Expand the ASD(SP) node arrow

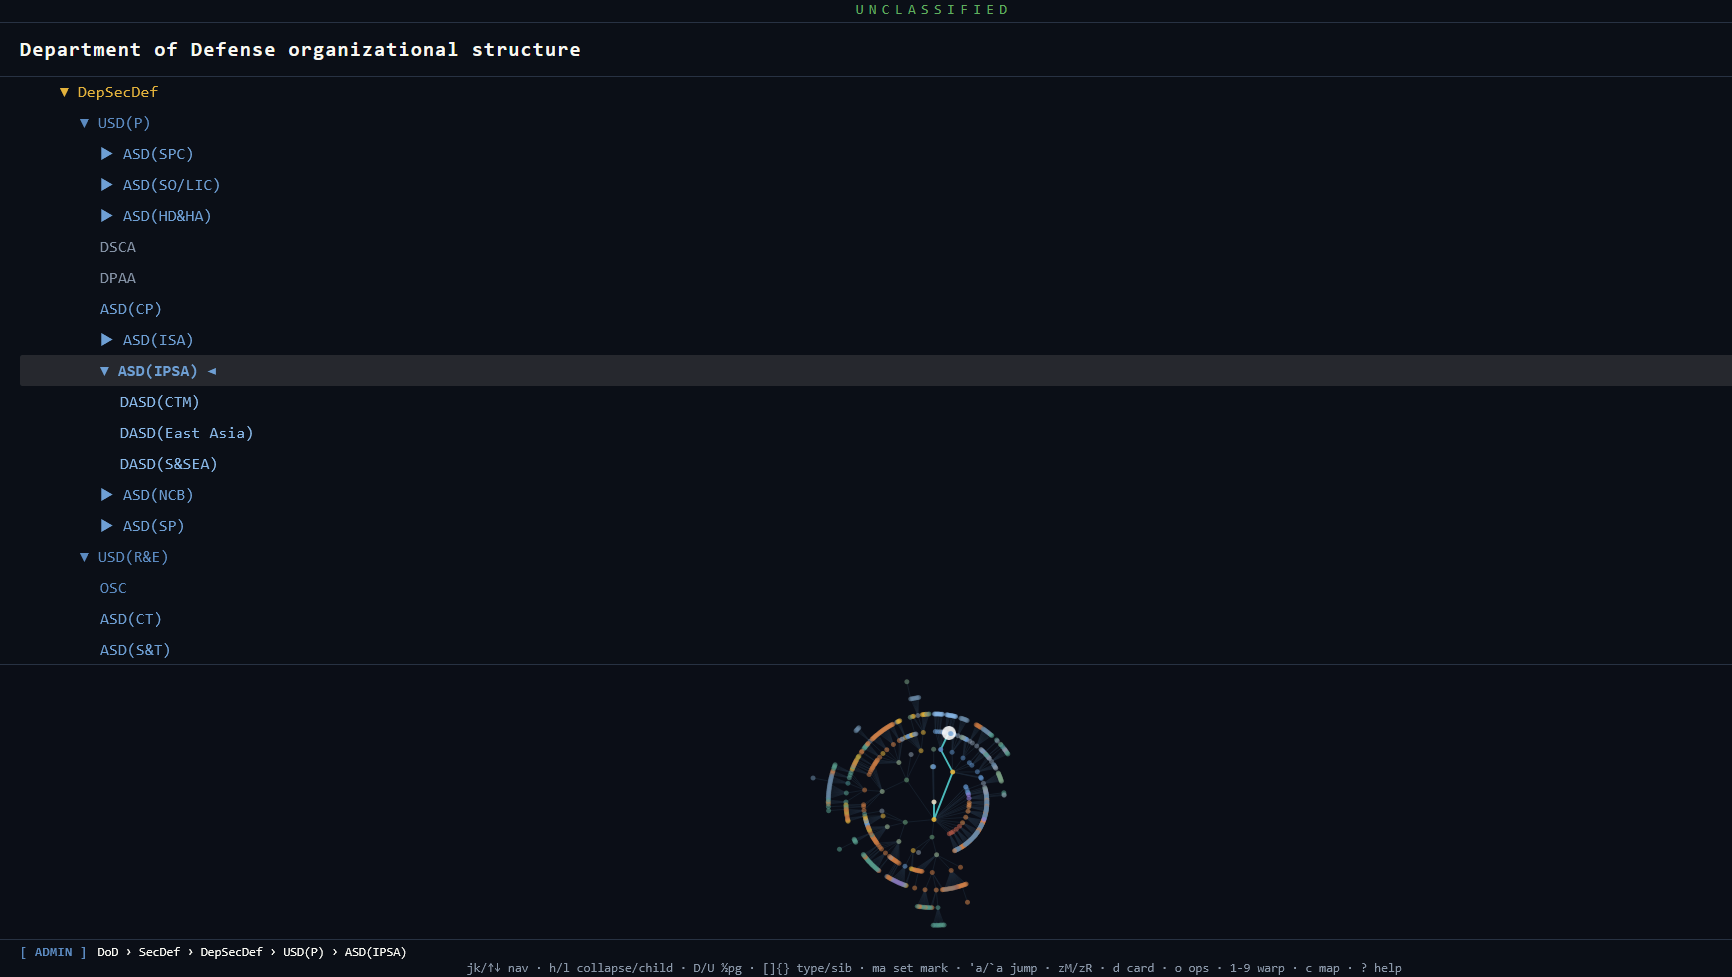click(x=107, y=526)
